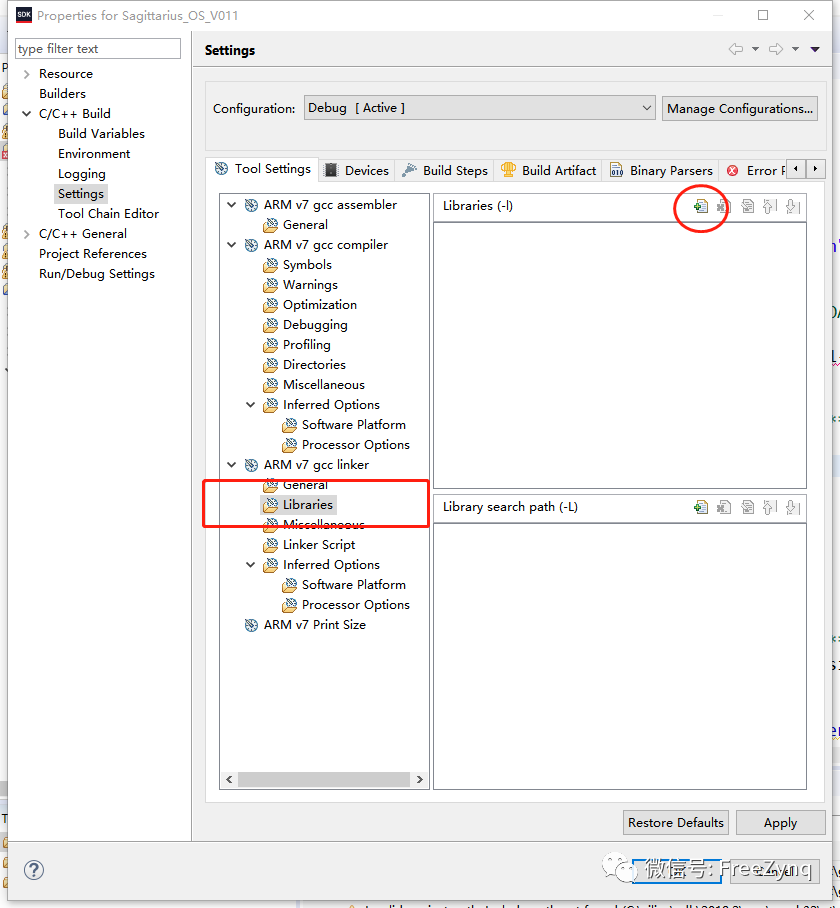Click Move Up icon in Library search path toolbar
Viewport: 840px width, 908px height.
(769, 507)
